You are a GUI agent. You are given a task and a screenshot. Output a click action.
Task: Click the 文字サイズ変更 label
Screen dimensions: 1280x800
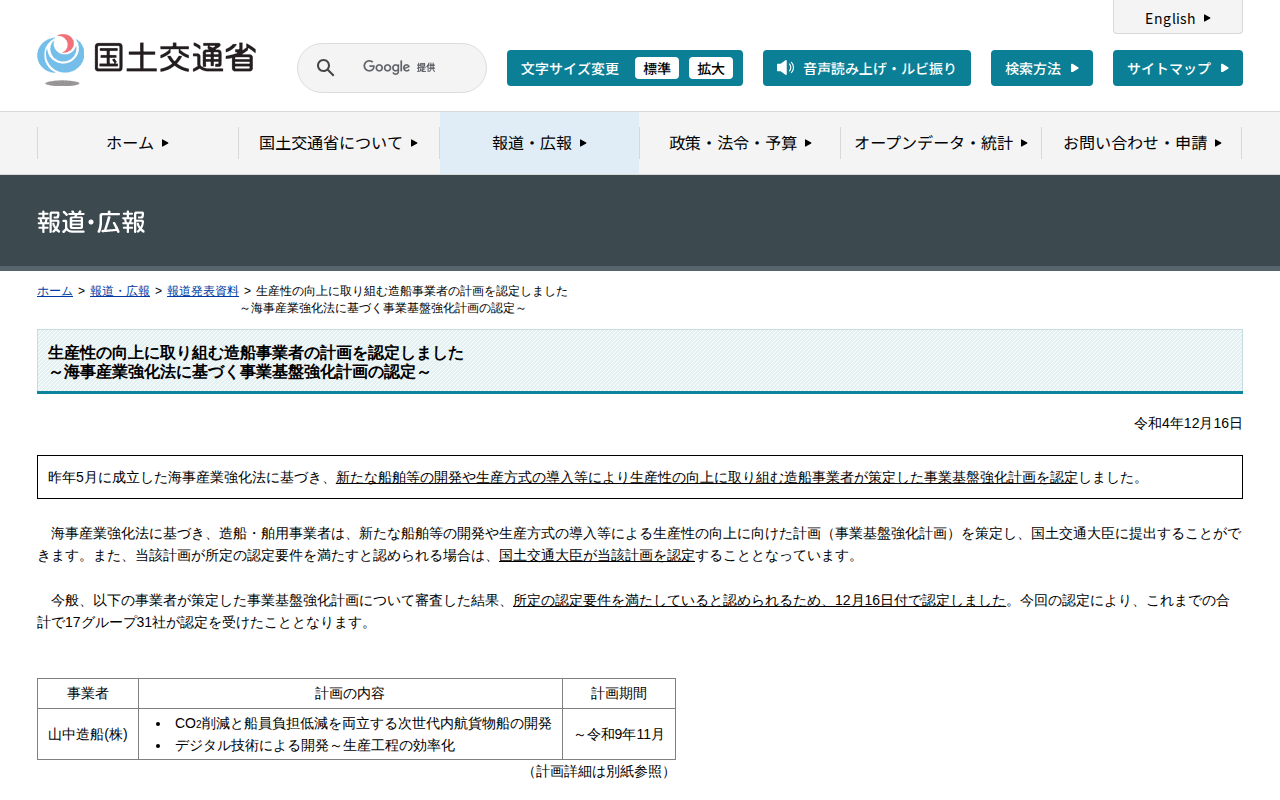pos(570,68)
